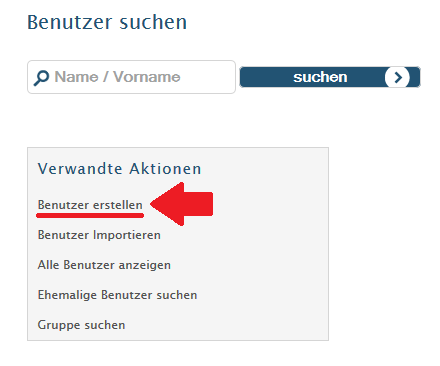The width and height of the screenshot is (440, 366).
Task: Select Alle Benutzer anzeigen
Action: pyautogui.click(x=104, y=265)
